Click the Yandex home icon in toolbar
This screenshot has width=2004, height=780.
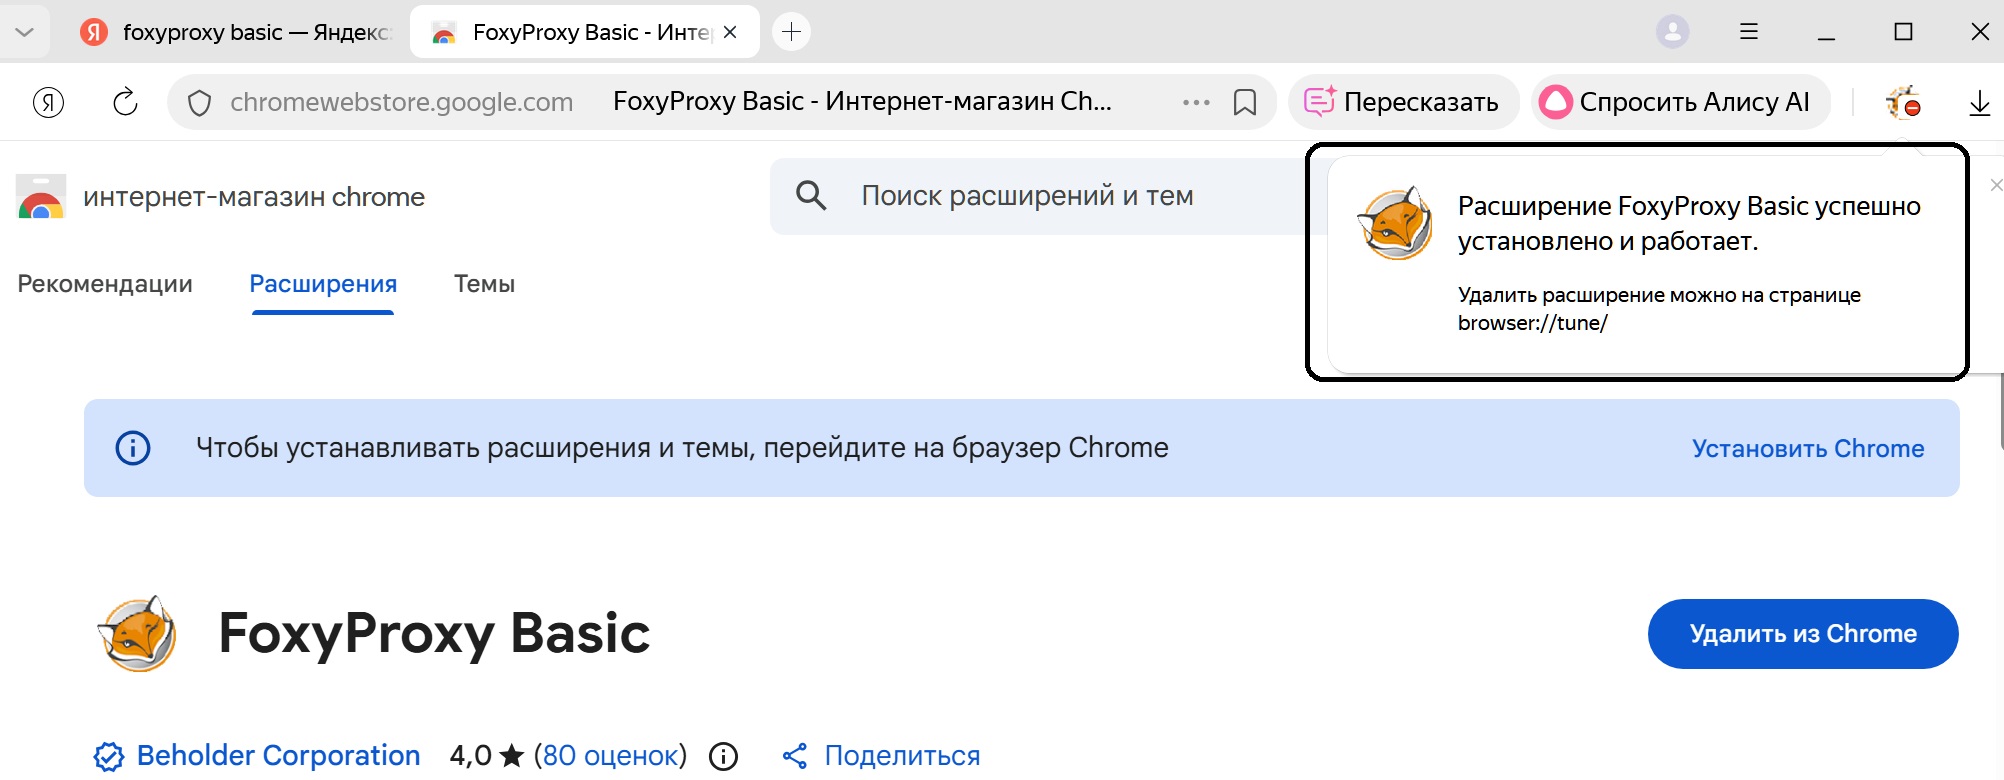pos(48,102)
